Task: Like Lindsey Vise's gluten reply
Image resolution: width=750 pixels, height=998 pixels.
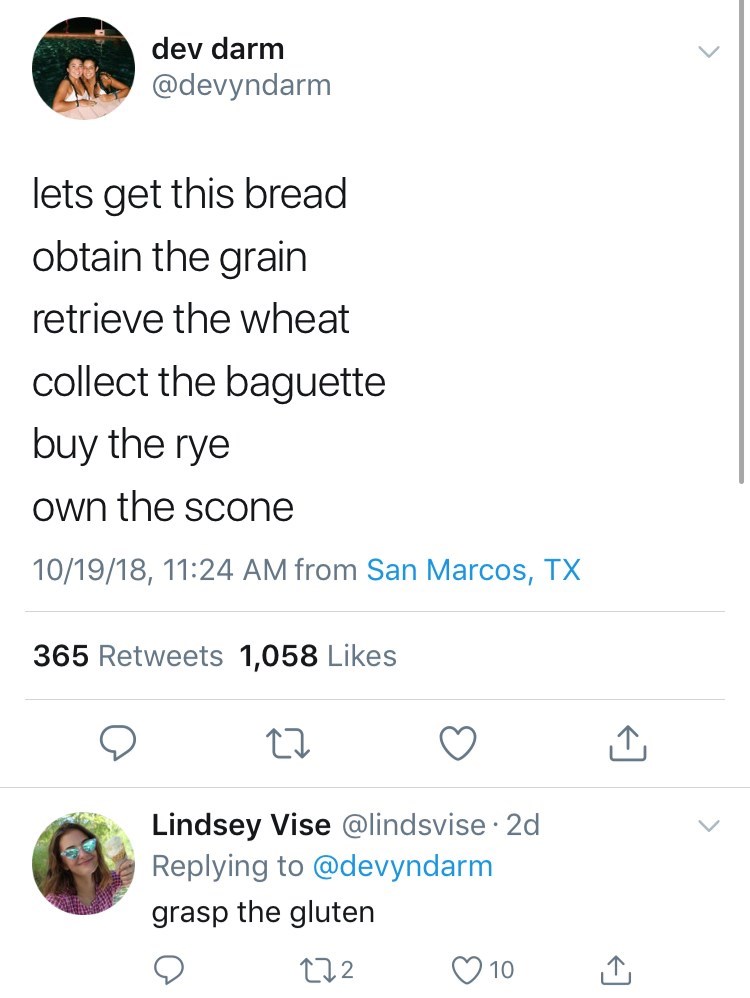Action: click(x=468, y=968)
